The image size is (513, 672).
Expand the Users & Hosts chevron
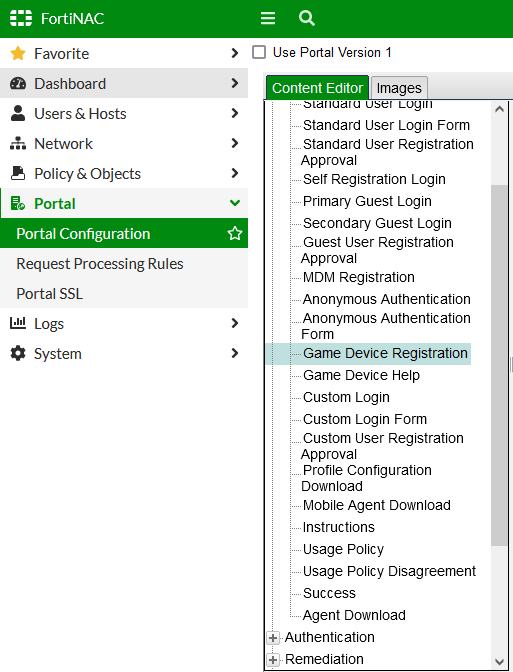(234, 113)
